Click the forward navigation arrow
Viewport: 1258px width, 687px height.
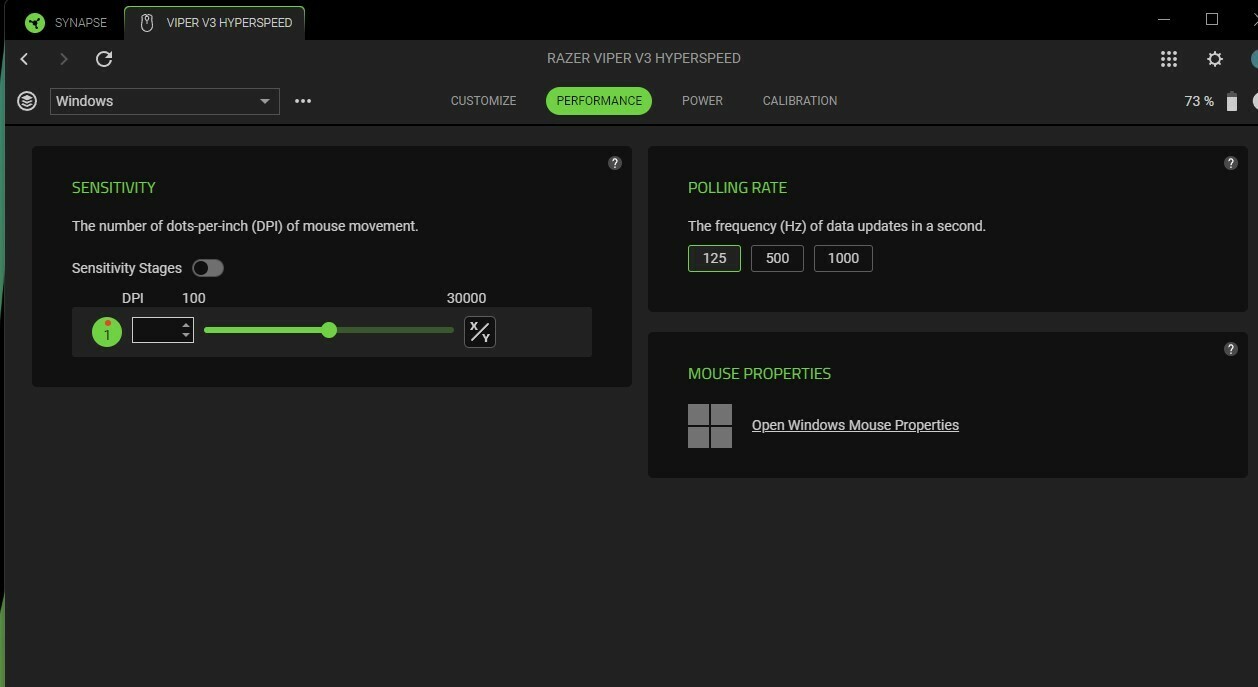coord(64,59)
